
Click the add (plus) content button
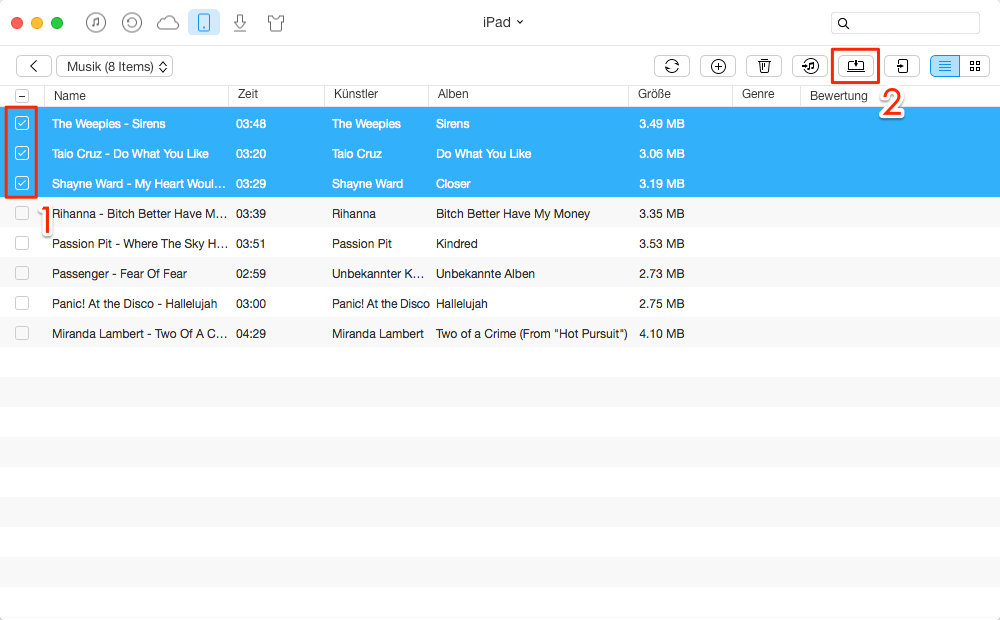[x=718, y=66]
